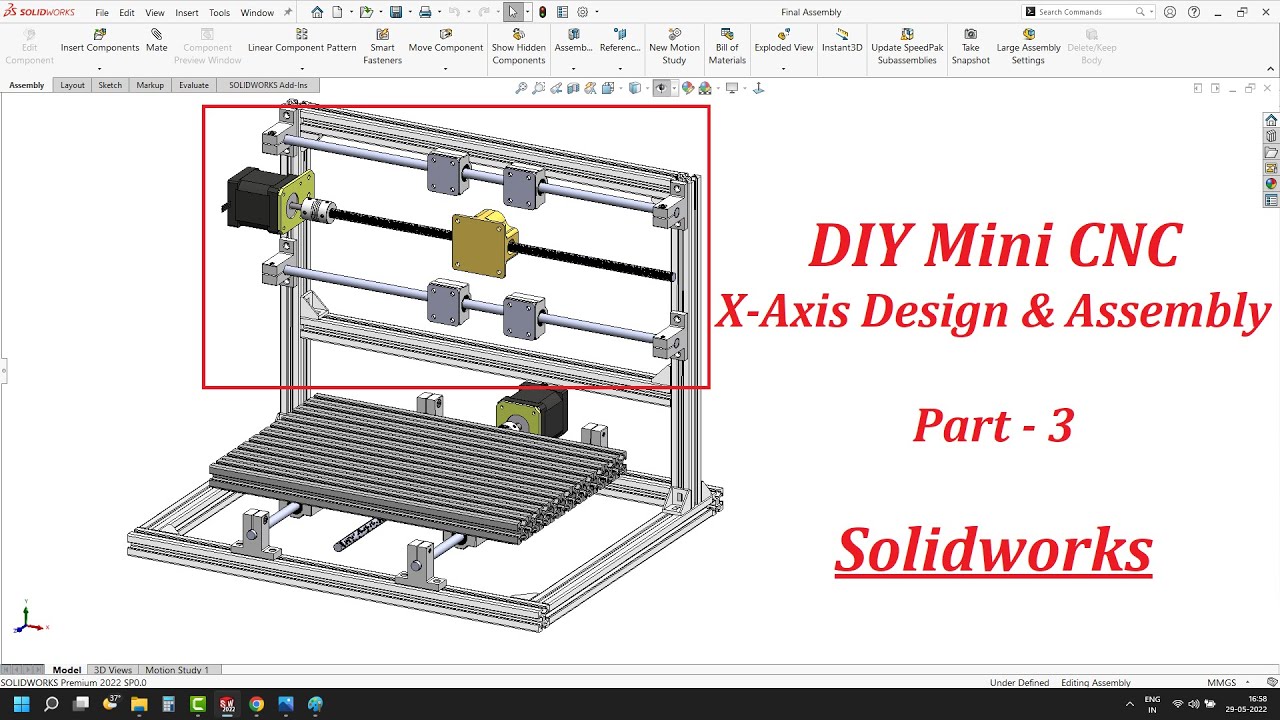The width and height of the screenshot is (1280, 720).
Task: Insert a Bill of Materials
Action: tap(727, 47)
